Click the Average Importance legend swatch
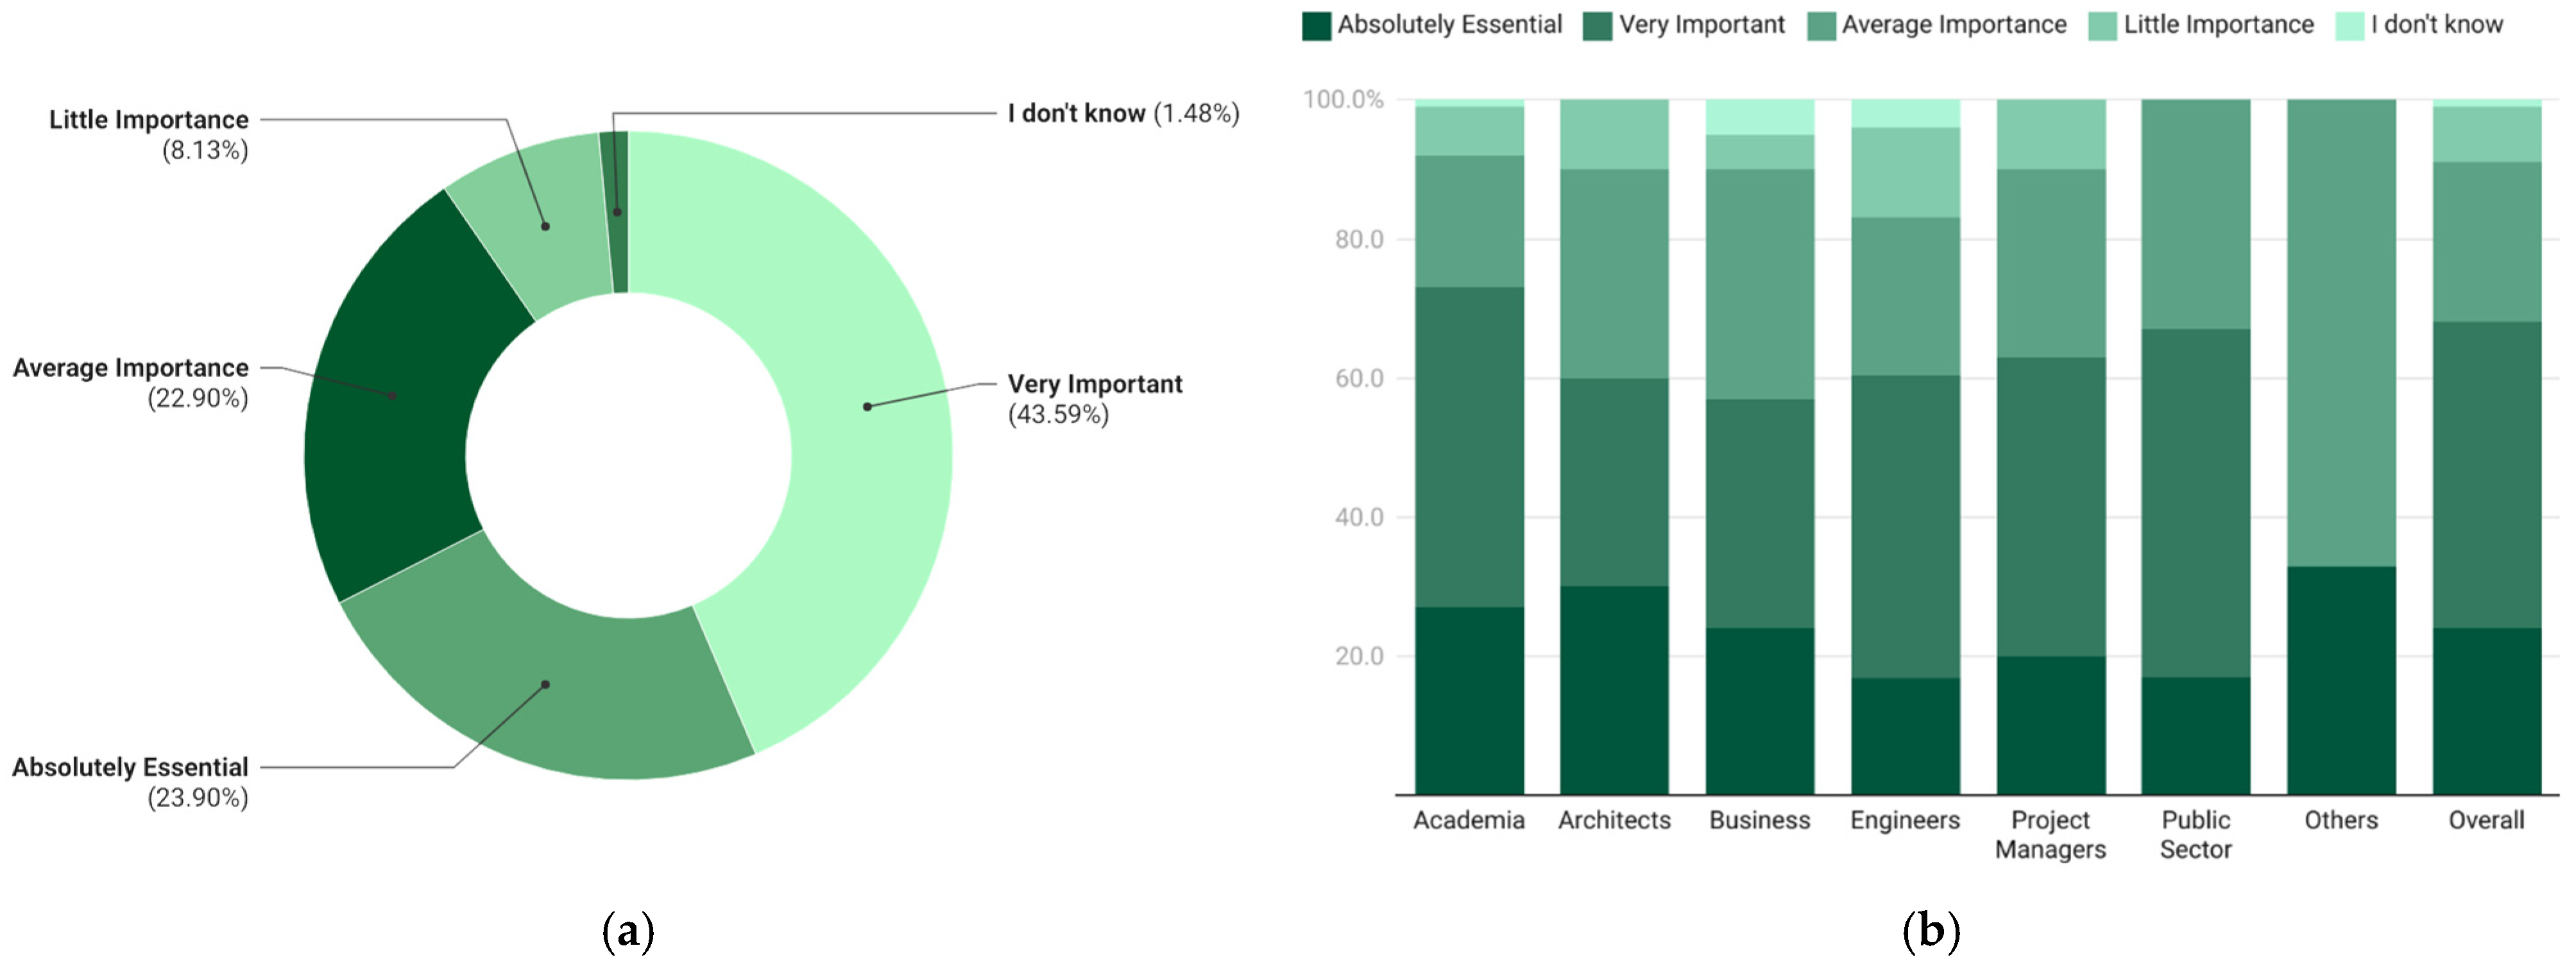The height and width of the screenshot is (964, 2576). pos(1821,26)
